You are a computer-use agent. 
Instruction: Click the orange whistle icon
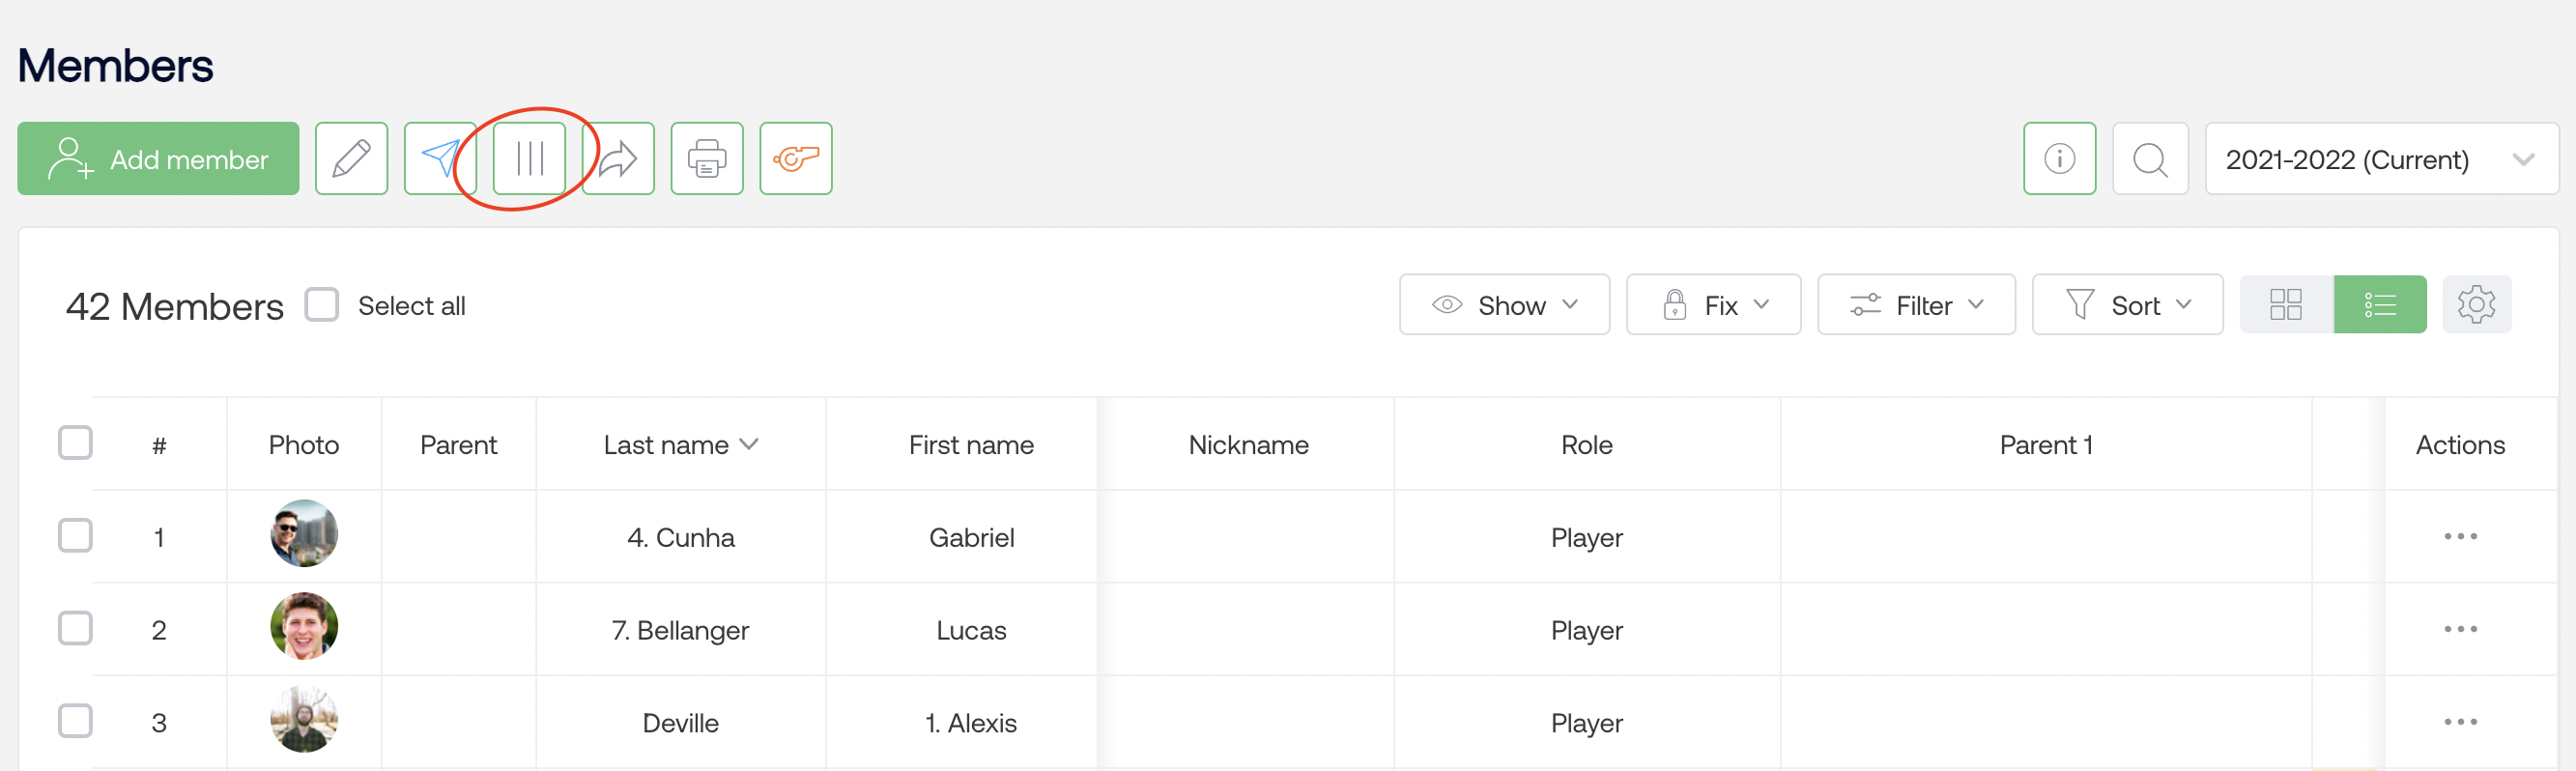click(796, 158)
